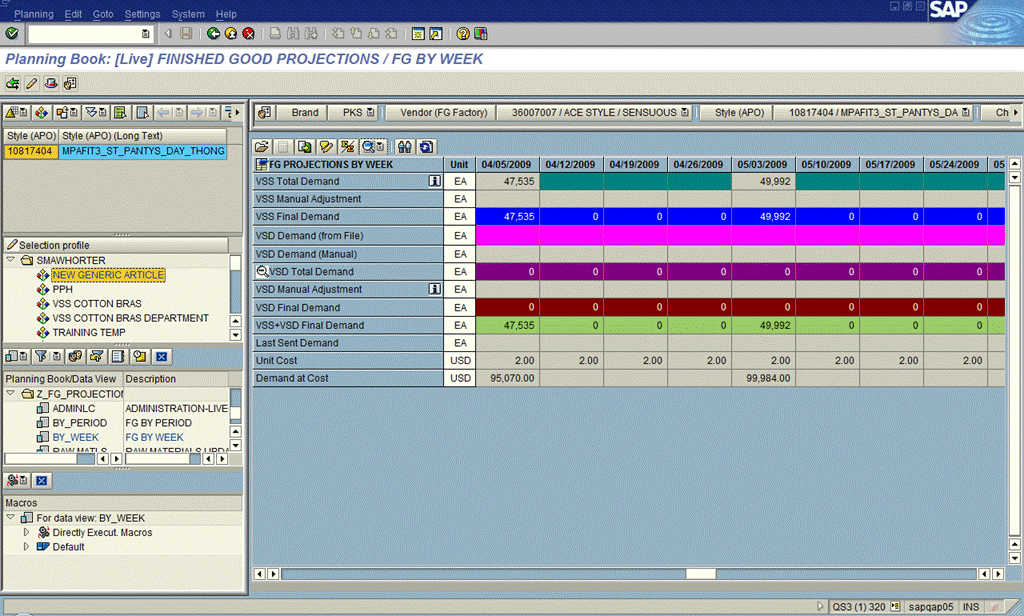
Task: Collapse For data view: BY_WEEK node
Action: tap(10, 517)
